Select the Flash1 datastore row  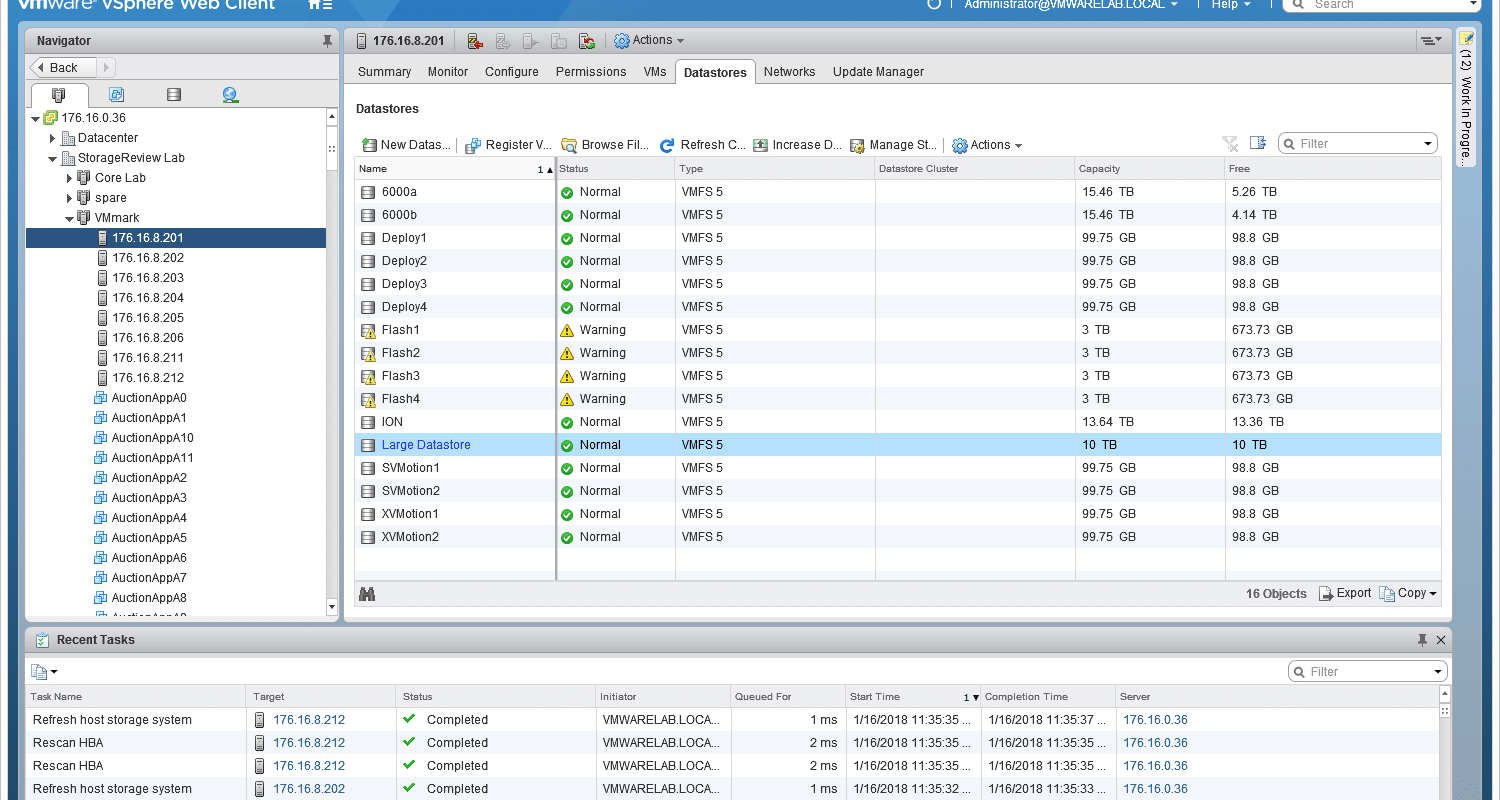coord(898,330)
